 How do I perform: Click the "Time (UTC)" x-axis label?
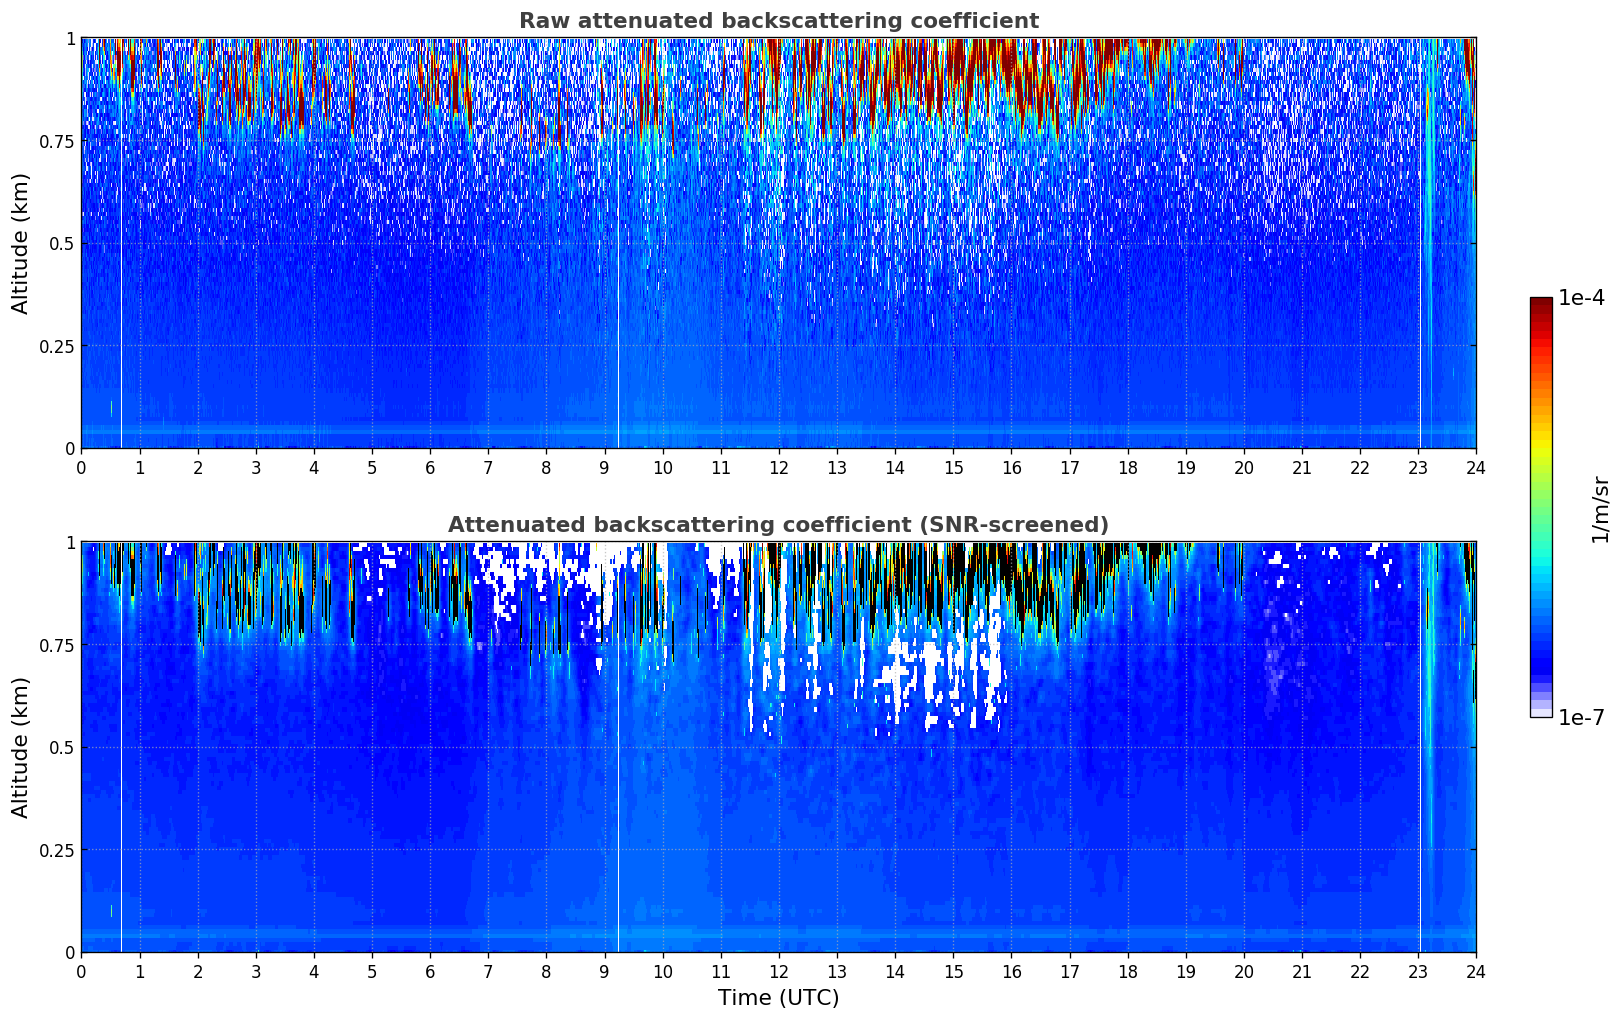(x=778, y=998)
